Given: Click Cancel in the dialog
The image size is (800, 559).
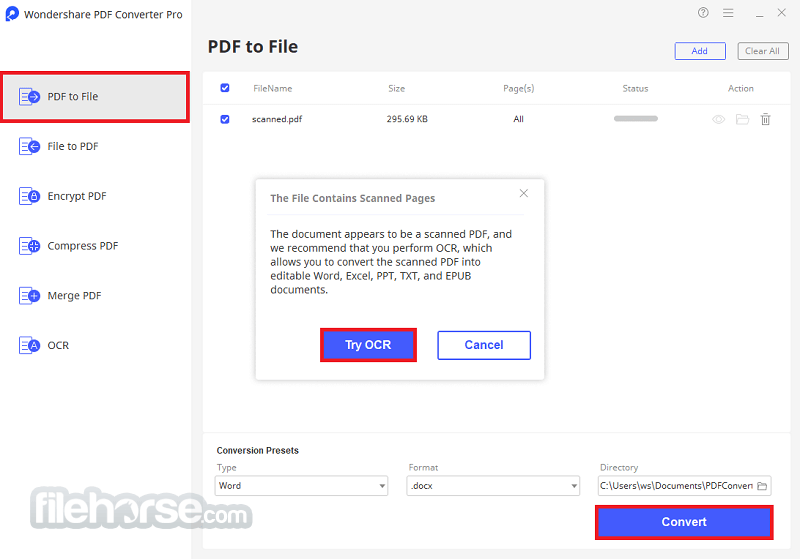Looking at the screenshot, I should click(484, 345).
